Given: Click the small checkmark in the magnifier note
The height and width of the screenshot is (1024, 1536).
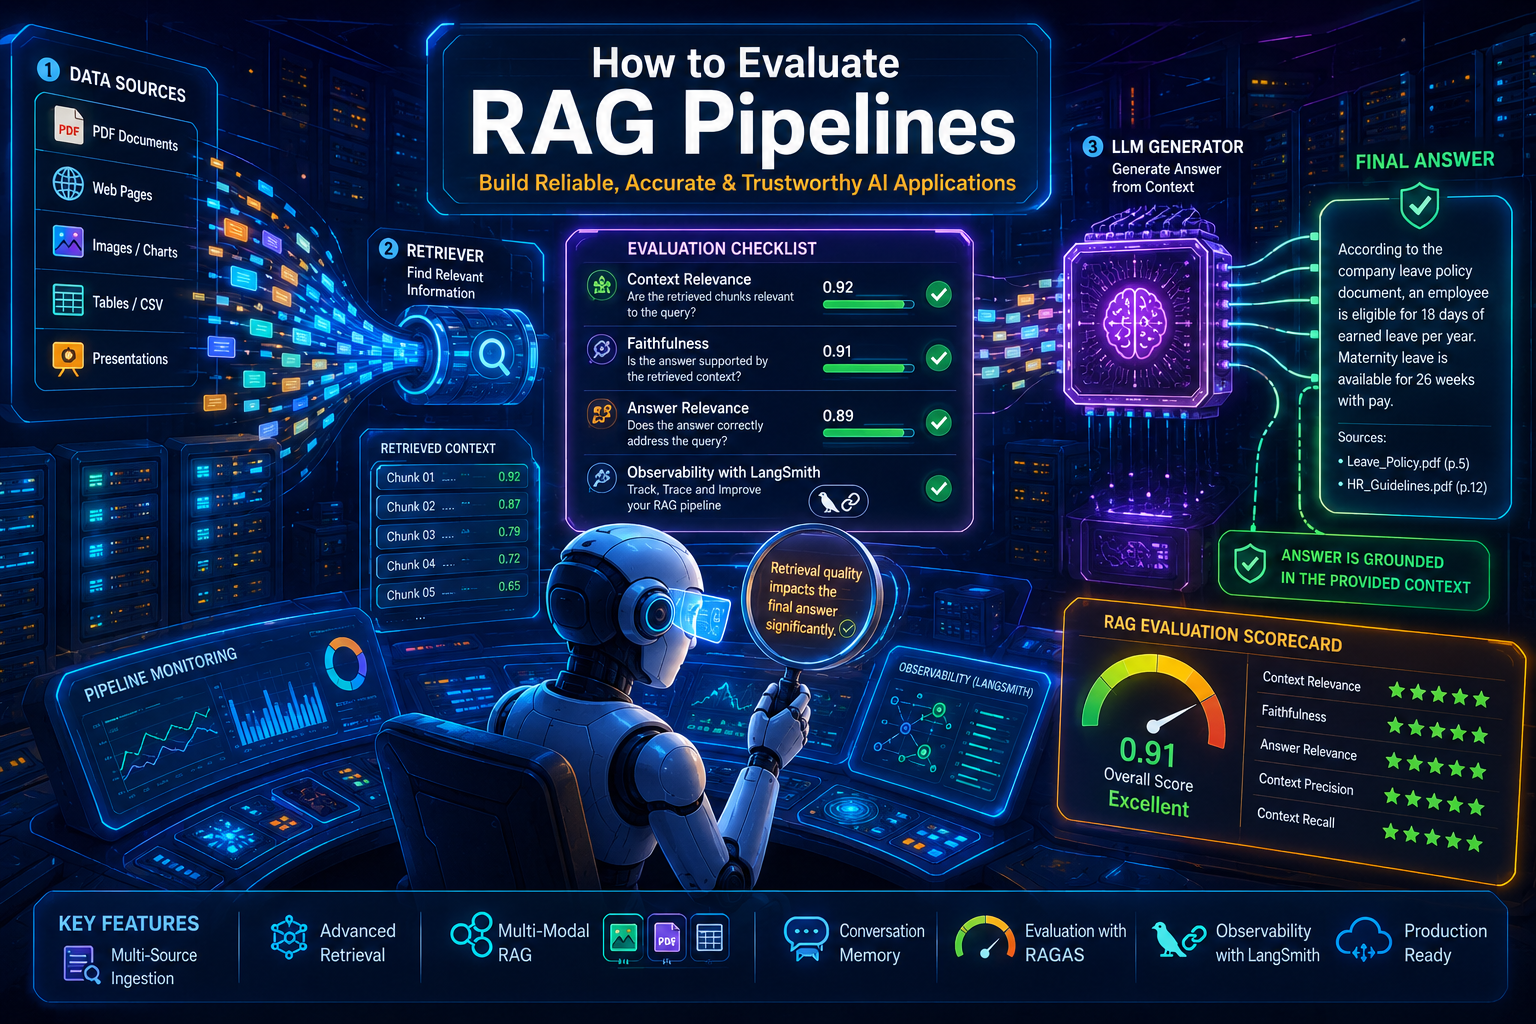Looking at the screenshot, I should [x=847, y=628].
